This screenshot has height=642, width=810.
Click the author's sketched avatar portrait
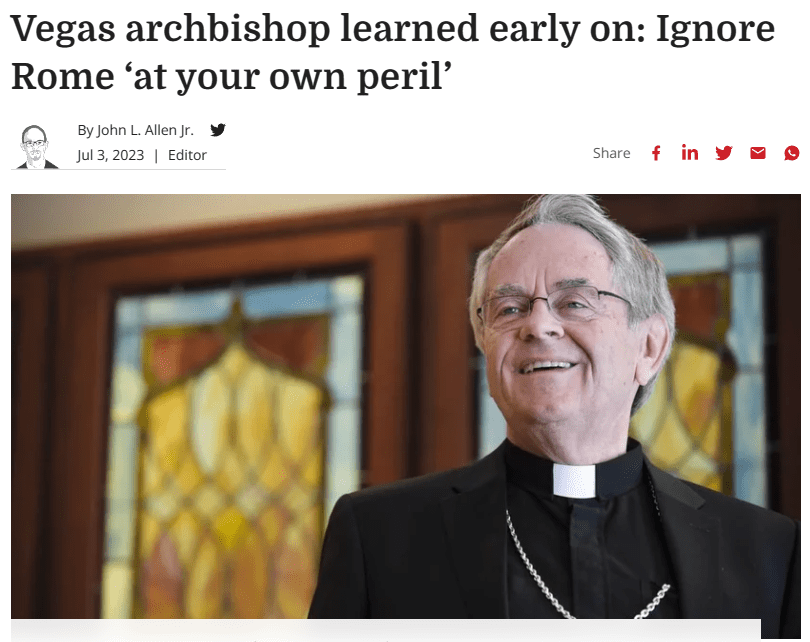35,147
